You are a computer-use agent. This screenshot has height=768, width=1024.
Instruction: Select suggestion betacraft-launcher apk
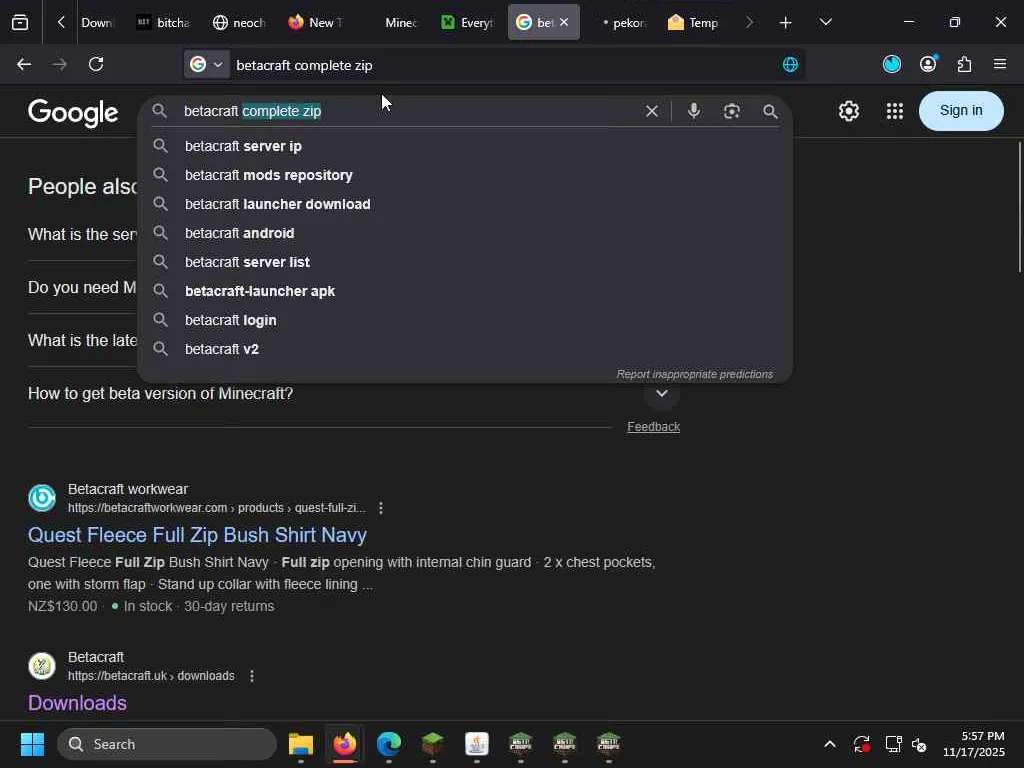[x=465, y=291]
